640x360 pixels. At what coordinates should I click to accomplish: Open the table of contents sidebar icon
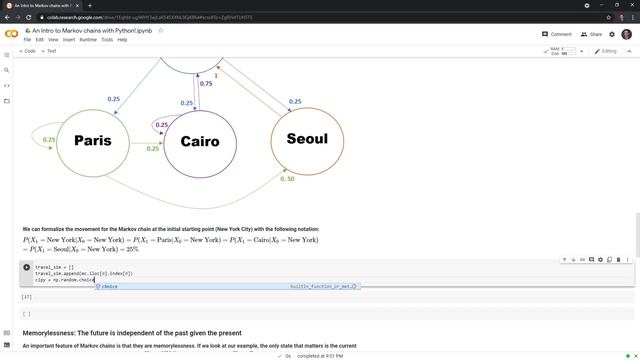tap(7, 55)
